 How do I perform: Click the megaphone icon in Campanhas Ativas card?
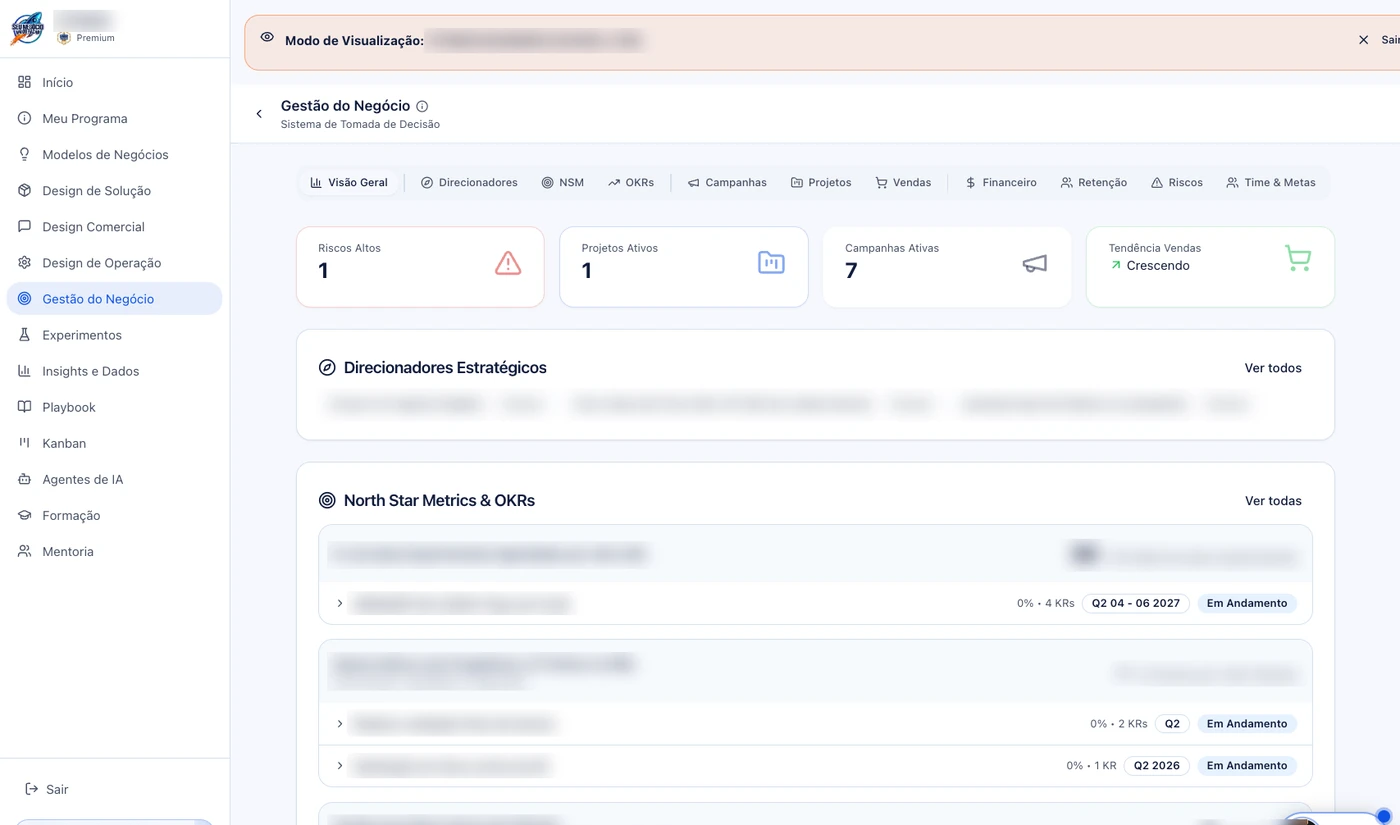[1035, 263]
